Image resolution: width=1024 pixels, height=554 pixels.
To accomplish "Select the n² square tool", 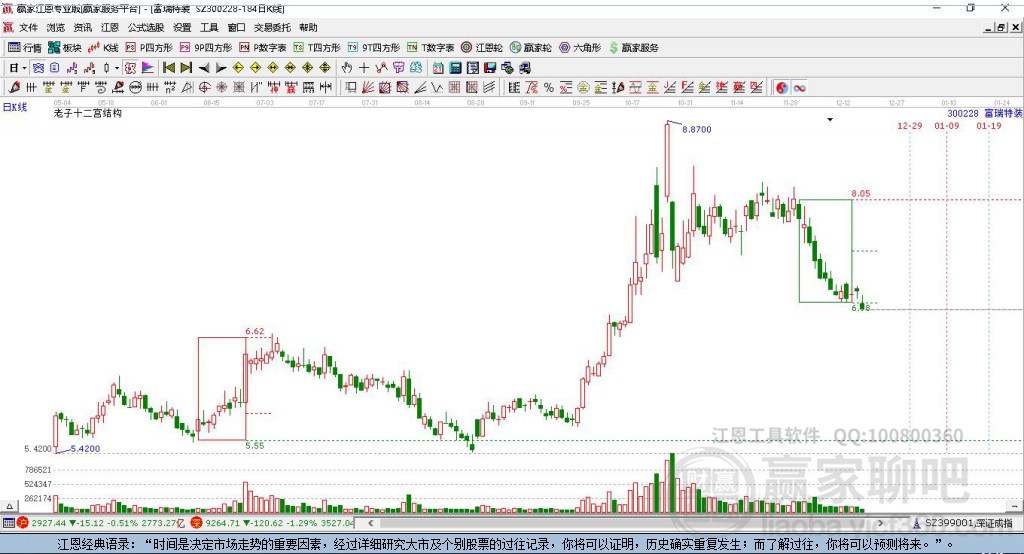I will pyautogui.click(x=170, y=88).
